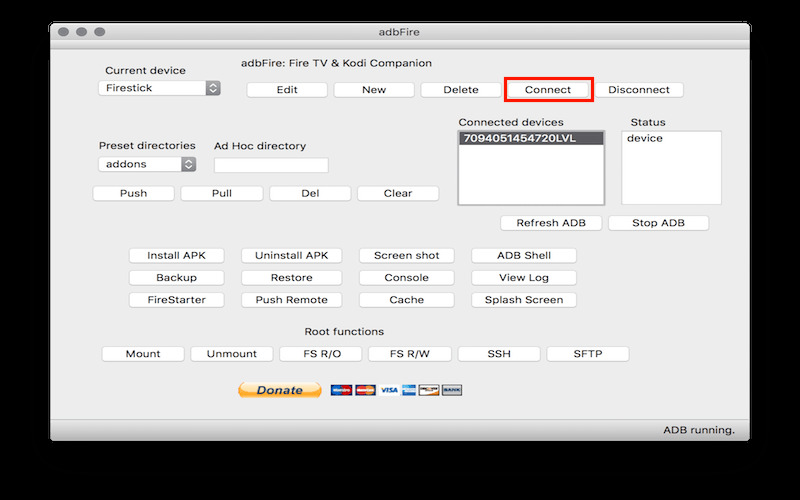Click Install APK
Viewport: 800px width, 500px height.
[177, 256]
